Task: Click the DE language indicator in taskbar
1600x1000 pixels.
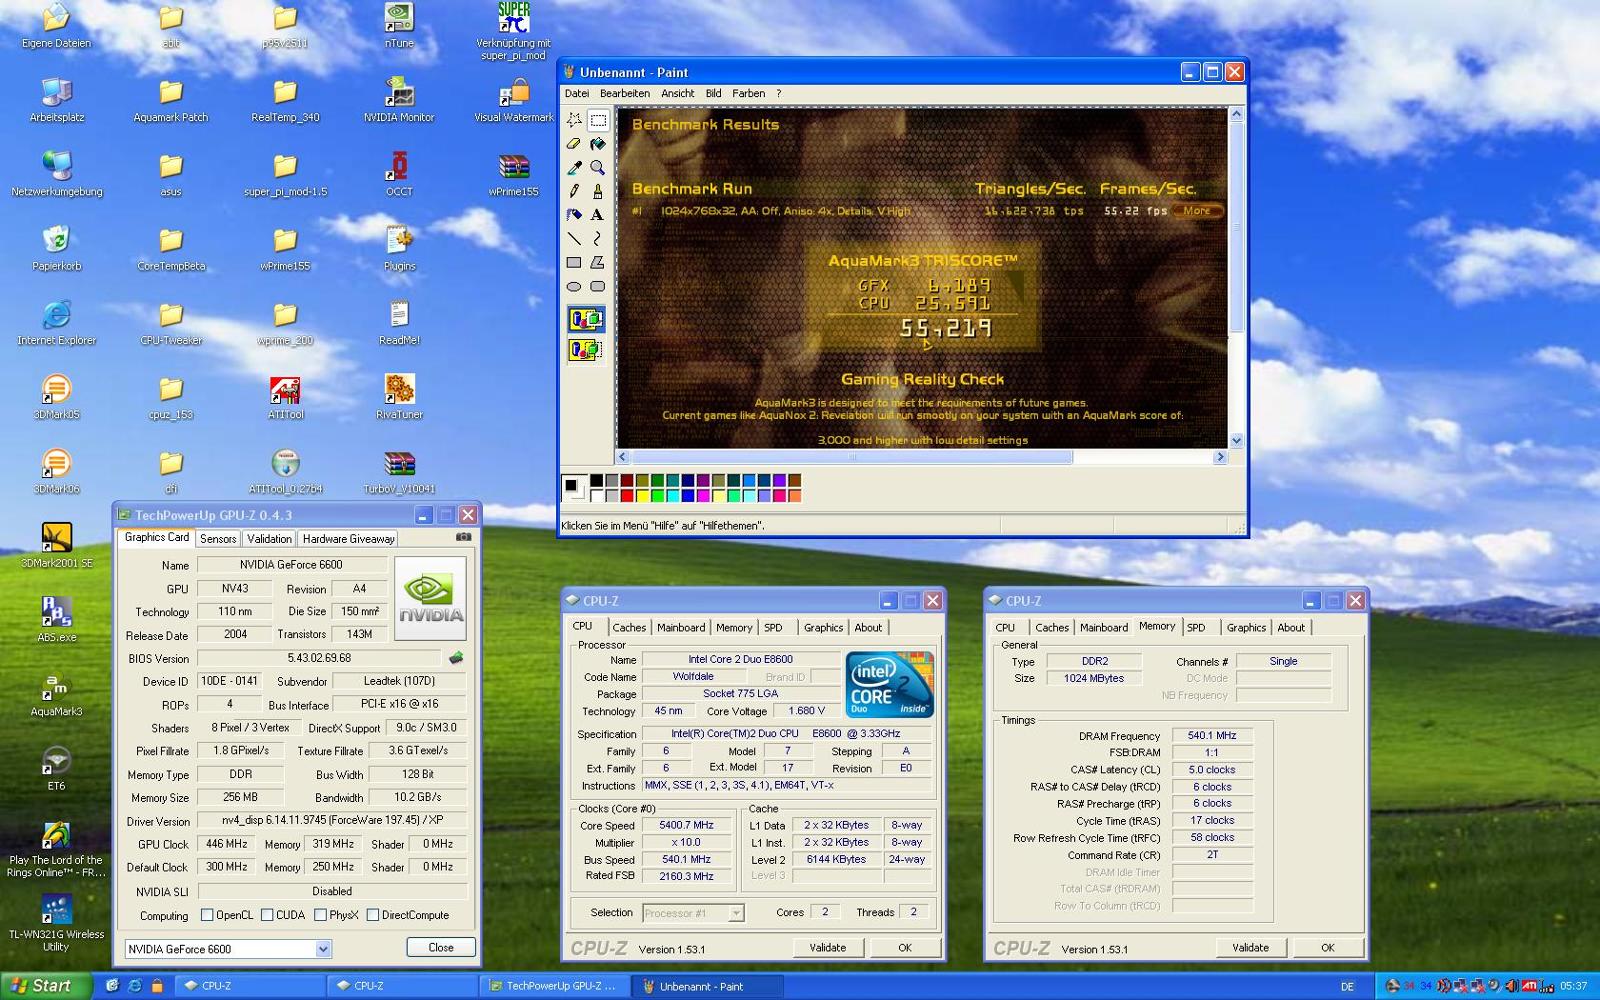Action: tap(1347, 987)
